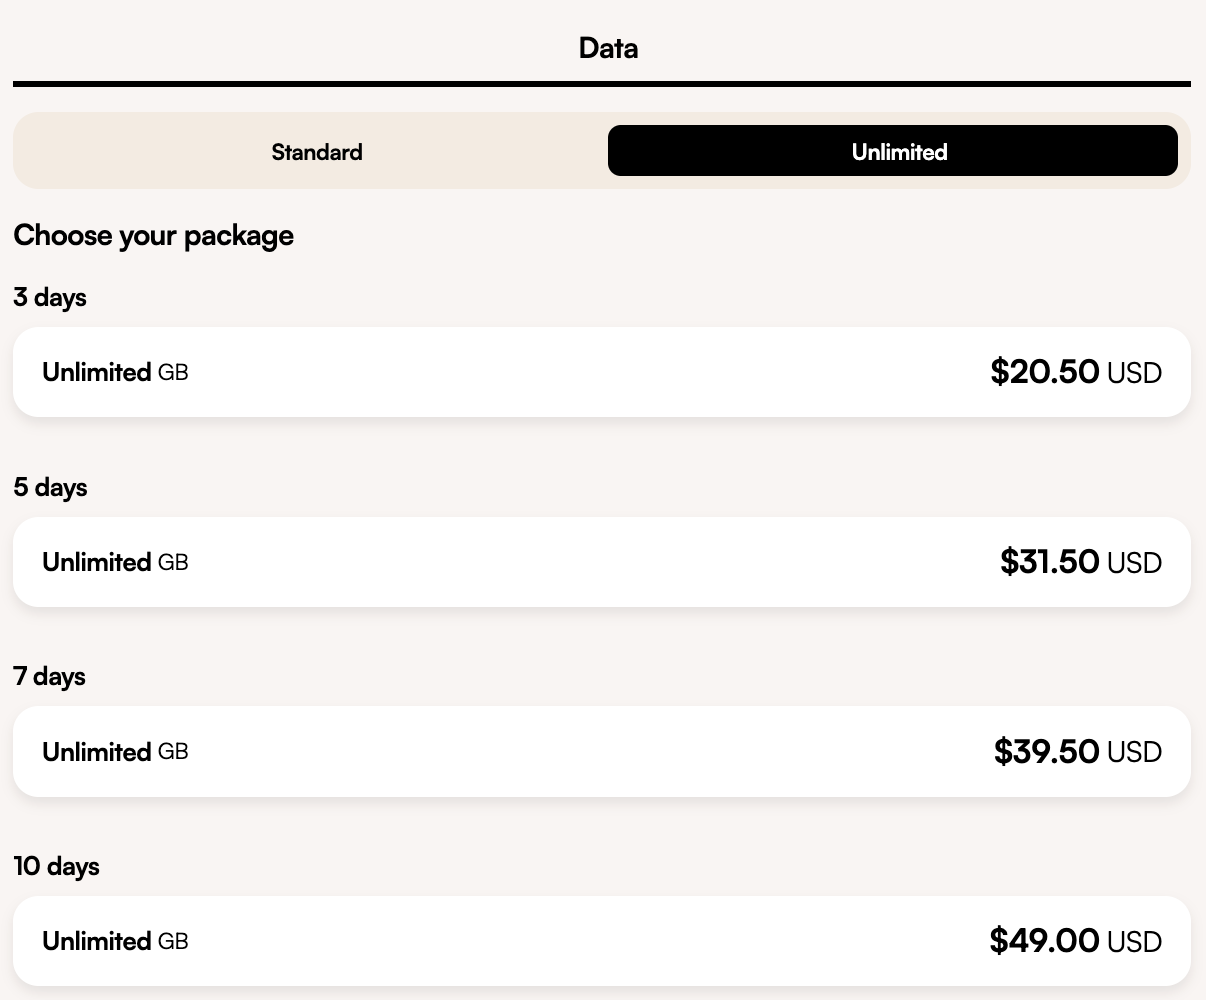Click the "5 days" duration label
Screen dimensions: 1206x1000
(x=50, y=487)
